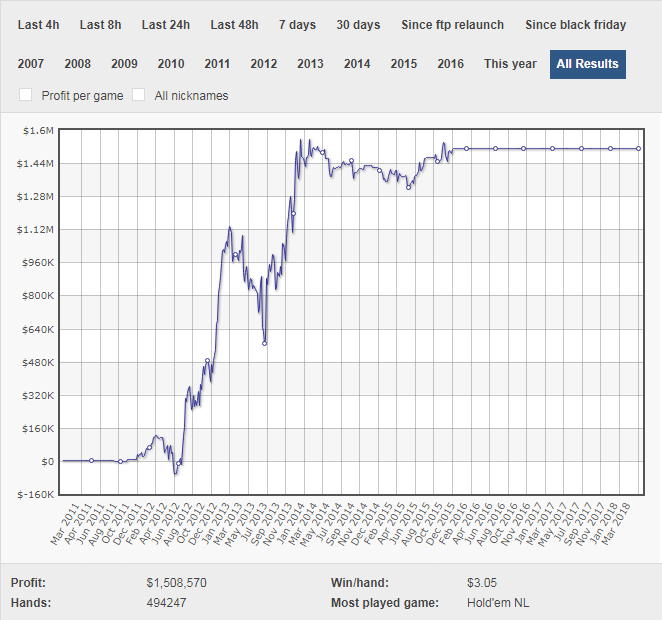Enable the Profit per game checkbox

[25, 96]
